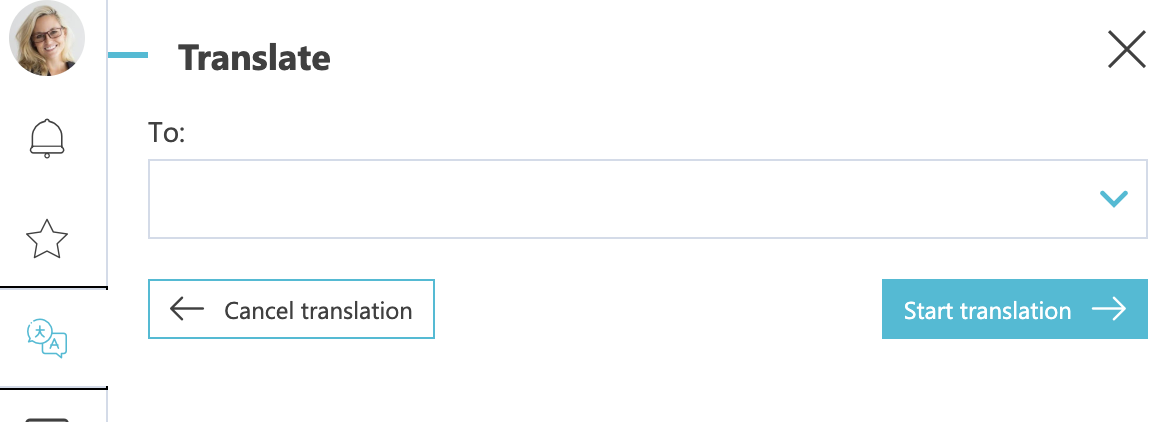Start the translation

(x=1015, y=309)
